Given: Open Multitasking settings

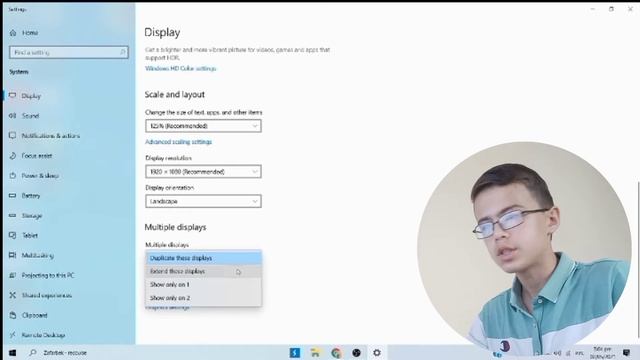Looking at the screenshot, I should [37, 256].
